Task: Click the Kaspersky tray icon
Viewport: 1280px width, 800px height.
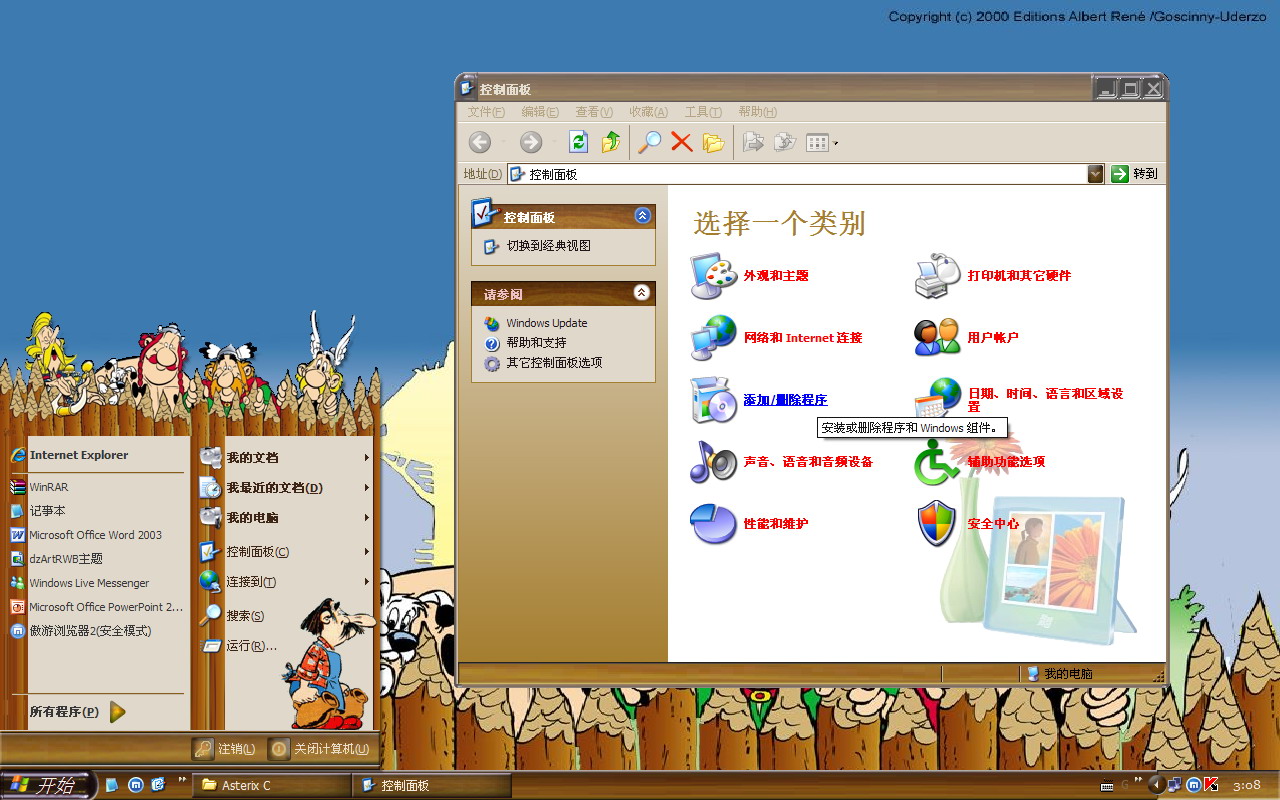Action: (1211, 785)
